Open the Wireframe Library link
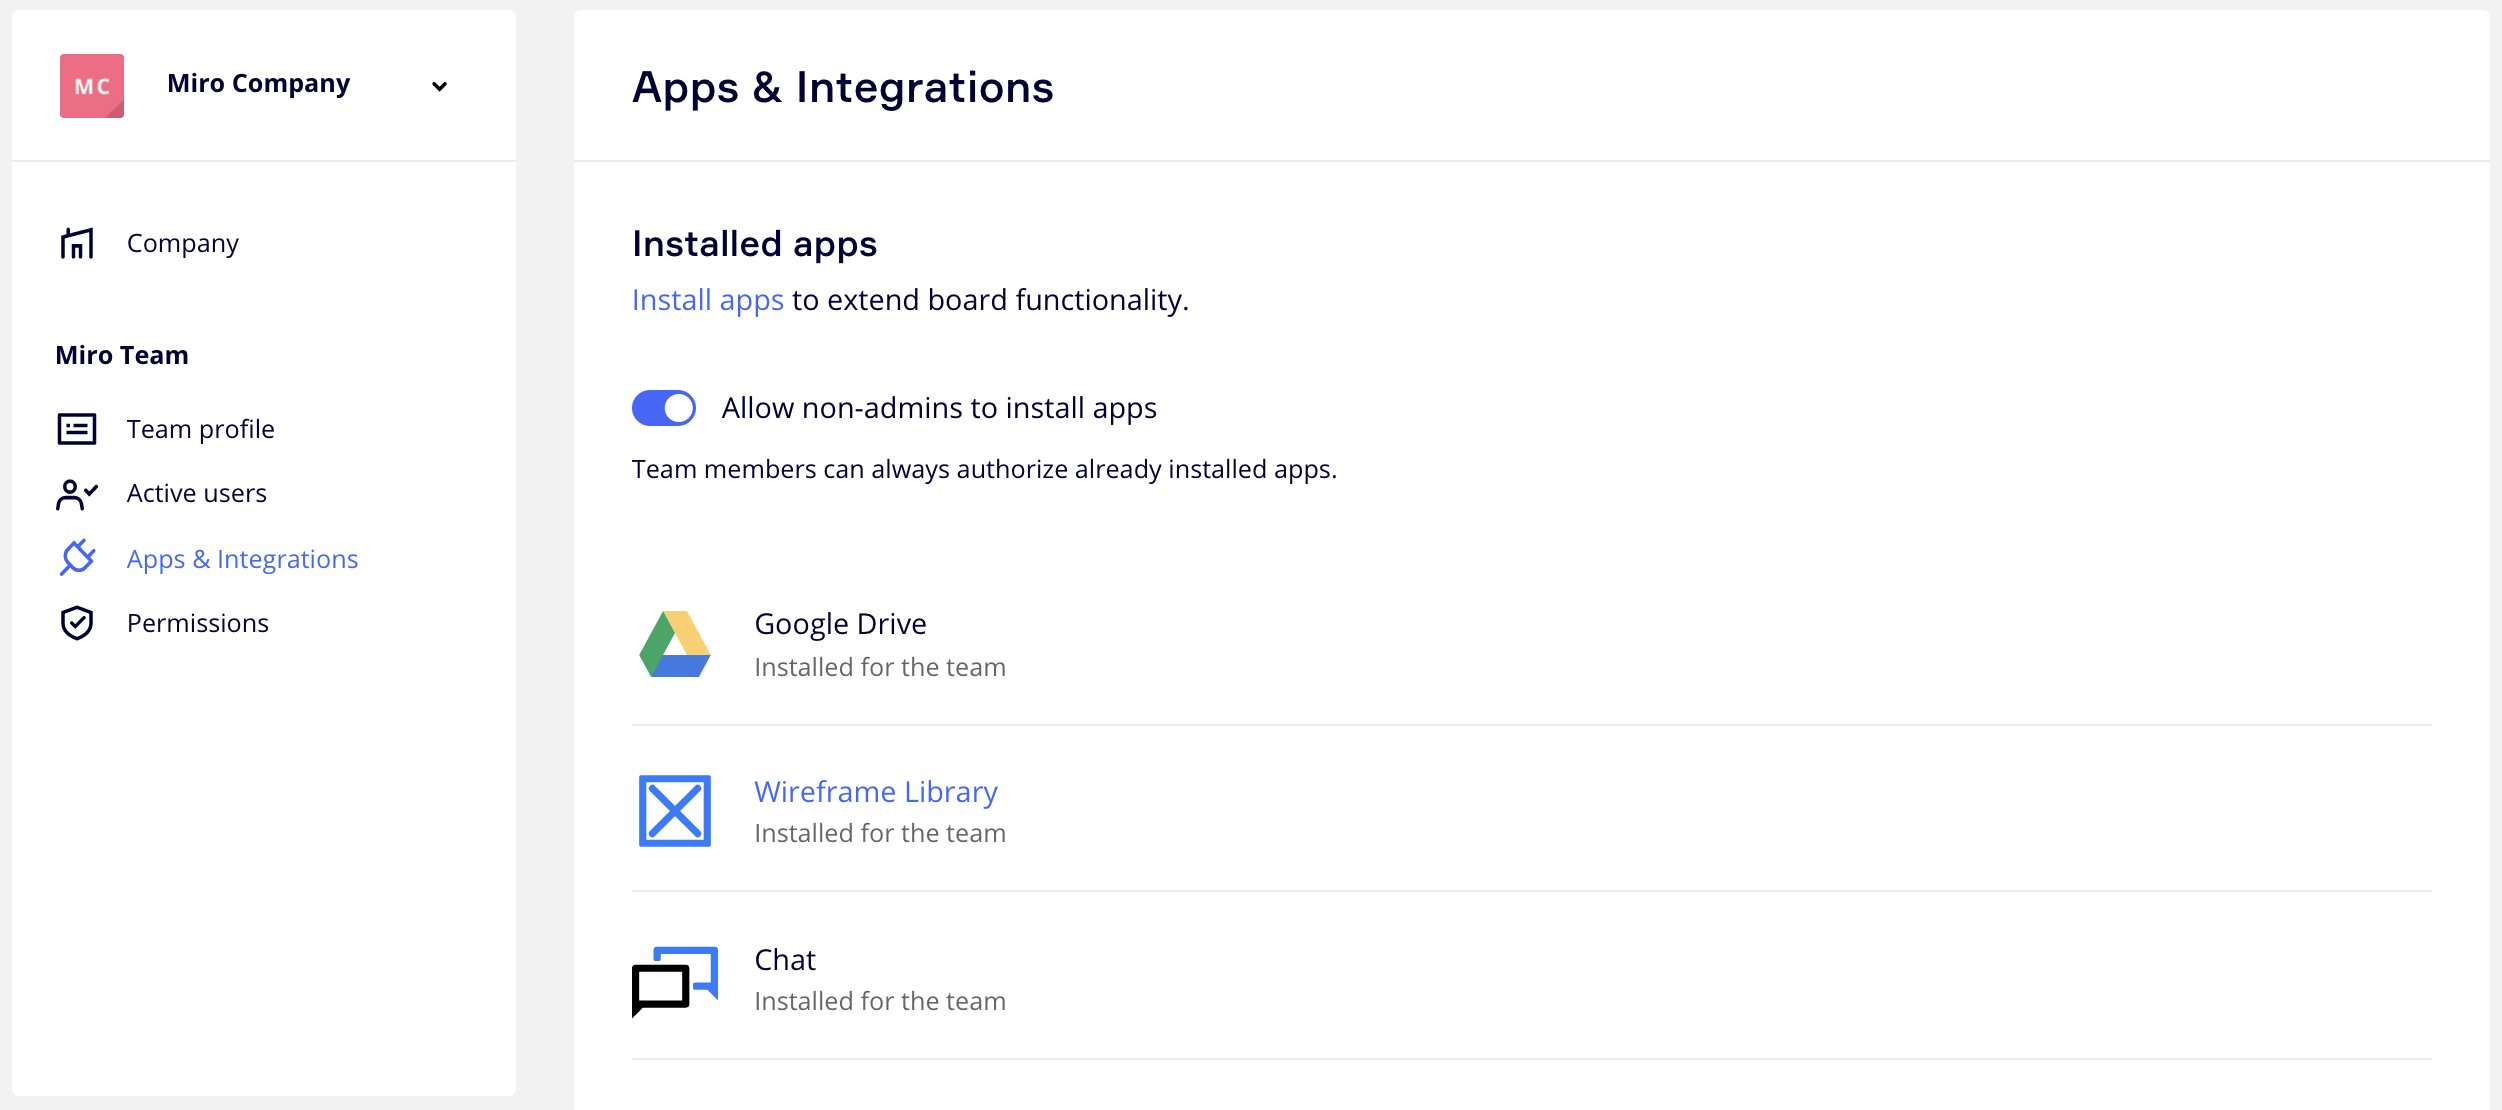 pos(875,791)
